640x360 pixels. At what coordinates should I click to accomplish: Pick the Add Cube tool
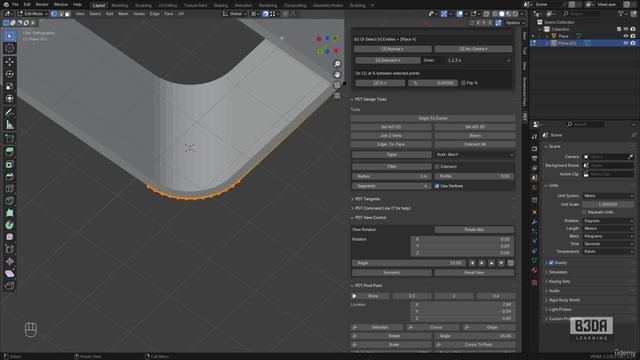point(10,138)
